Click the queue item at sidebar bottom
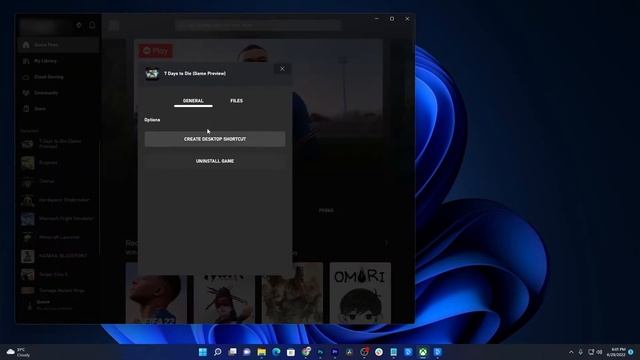This screenshot has width=640, height=360. (58, 305)
